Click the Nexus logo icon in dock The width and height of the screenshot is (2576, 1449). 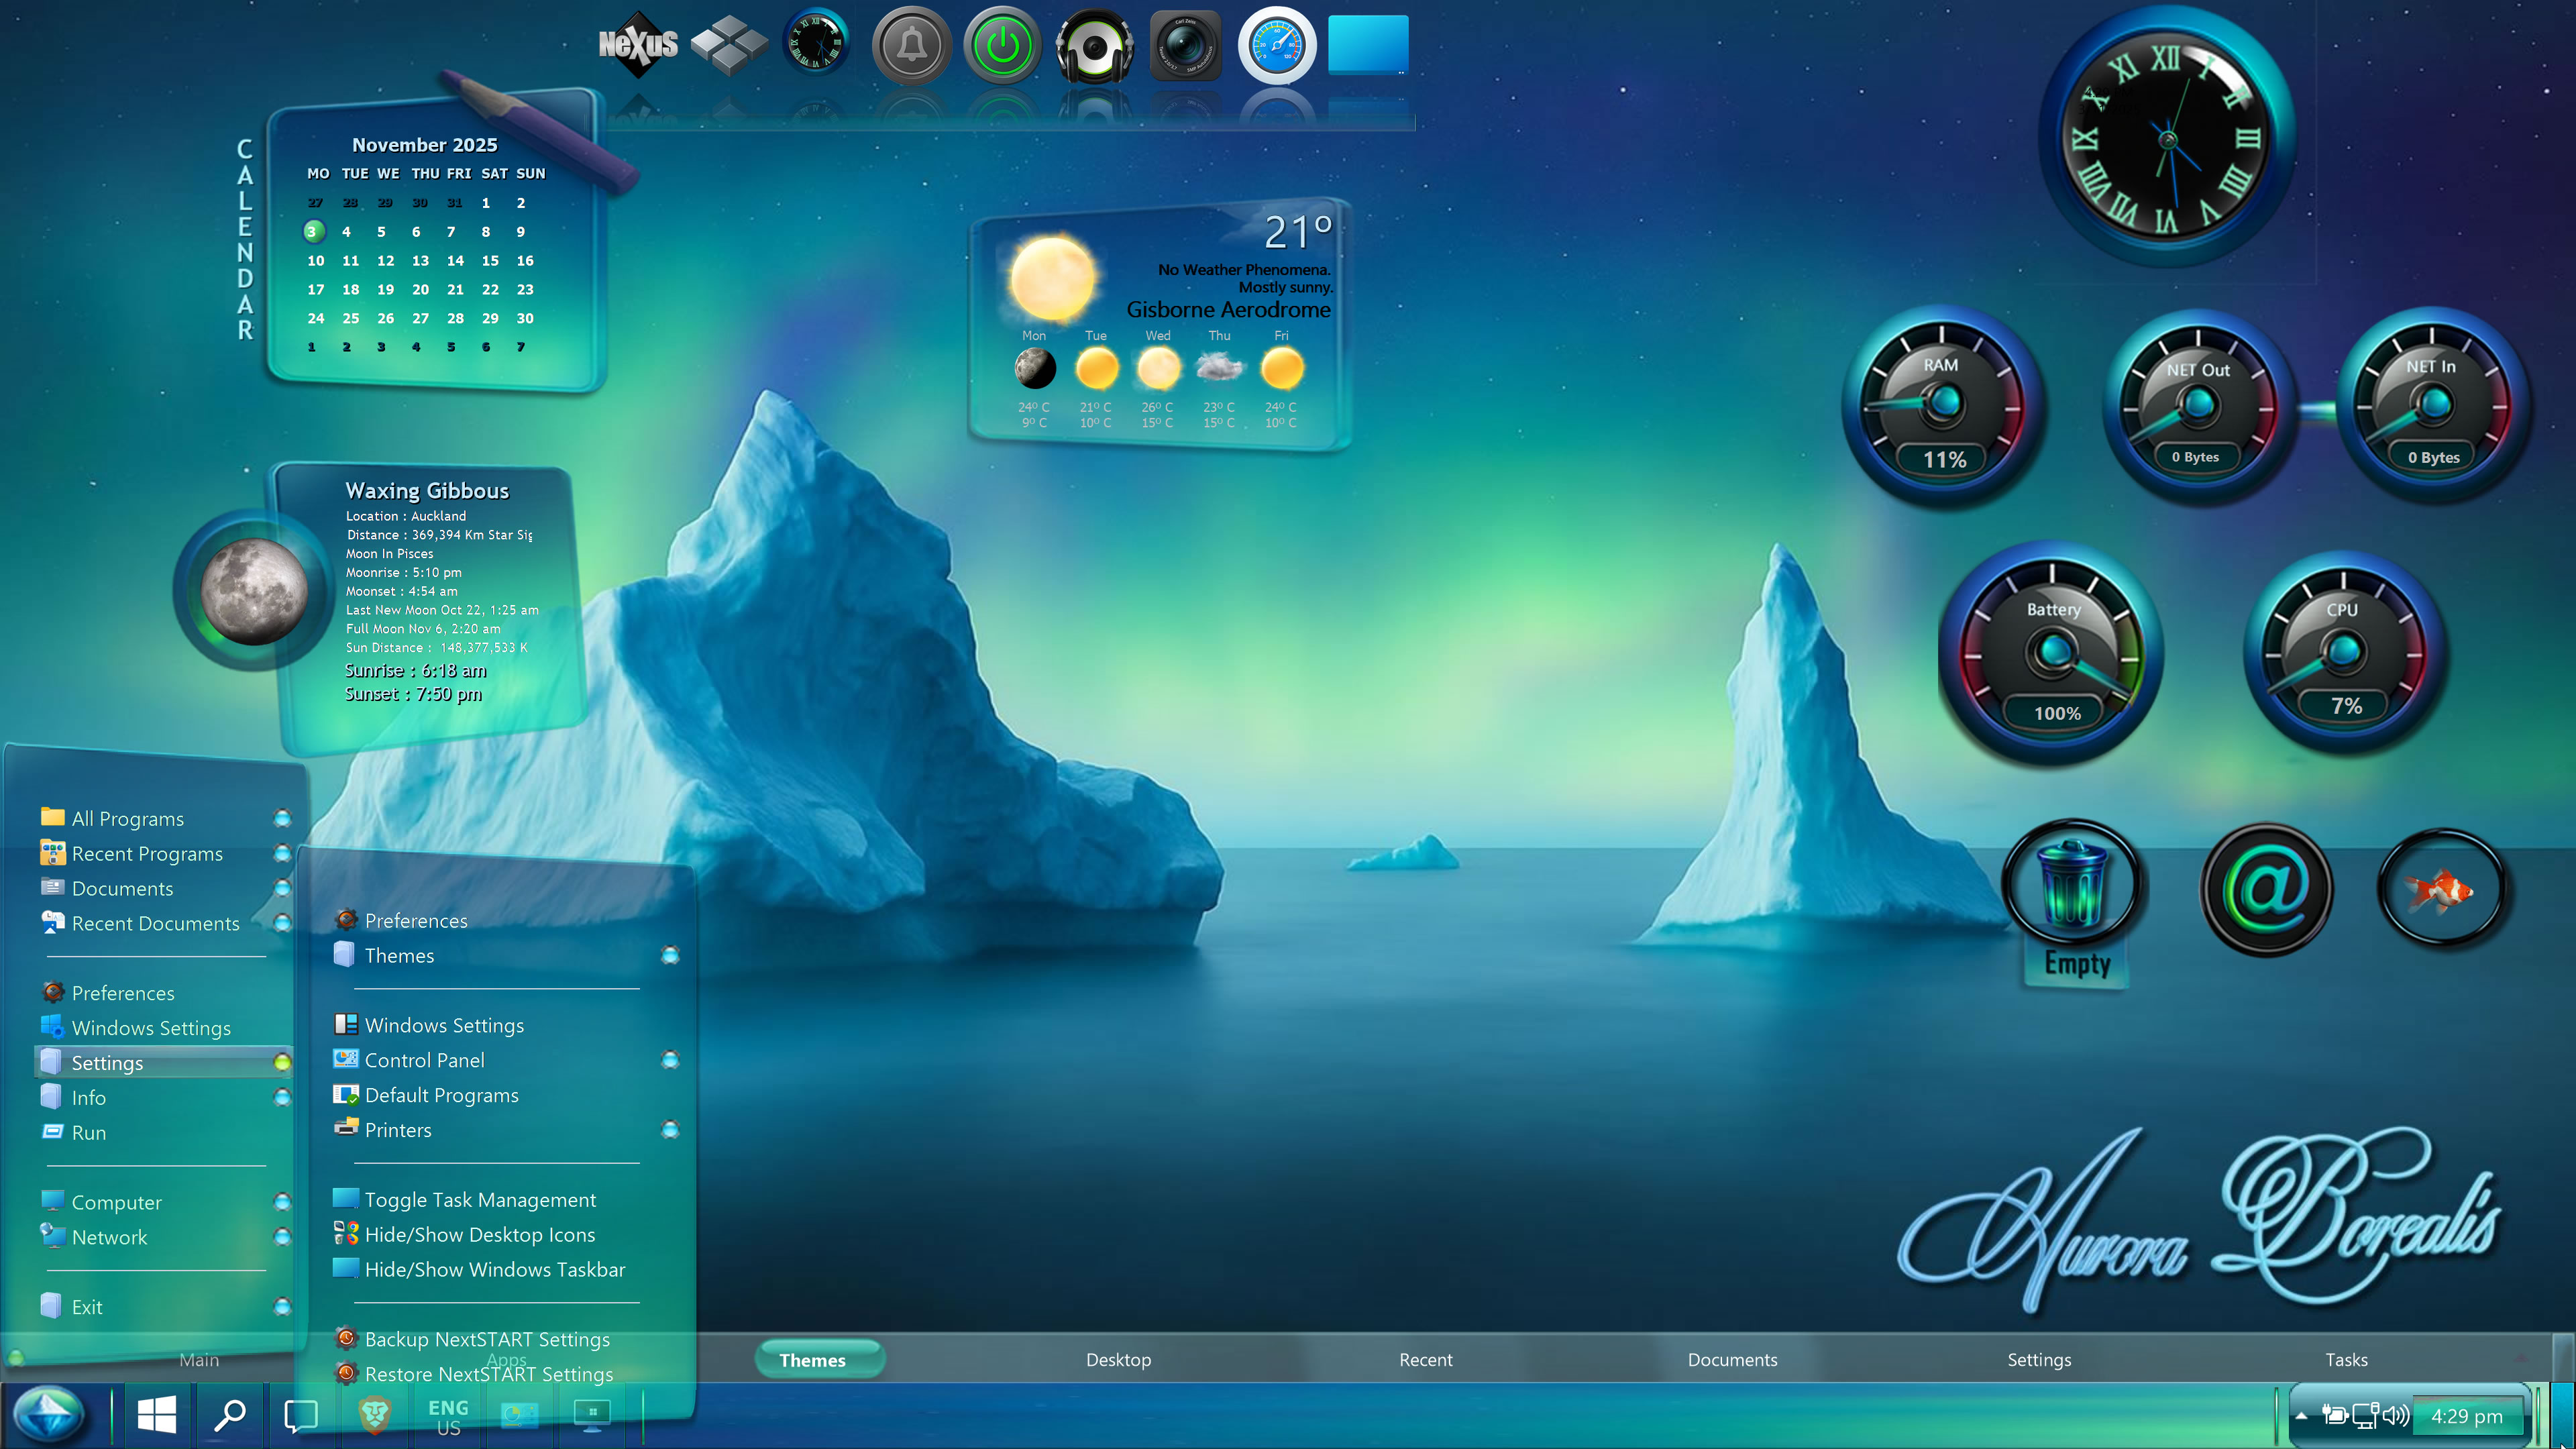(x=638, y=44)
